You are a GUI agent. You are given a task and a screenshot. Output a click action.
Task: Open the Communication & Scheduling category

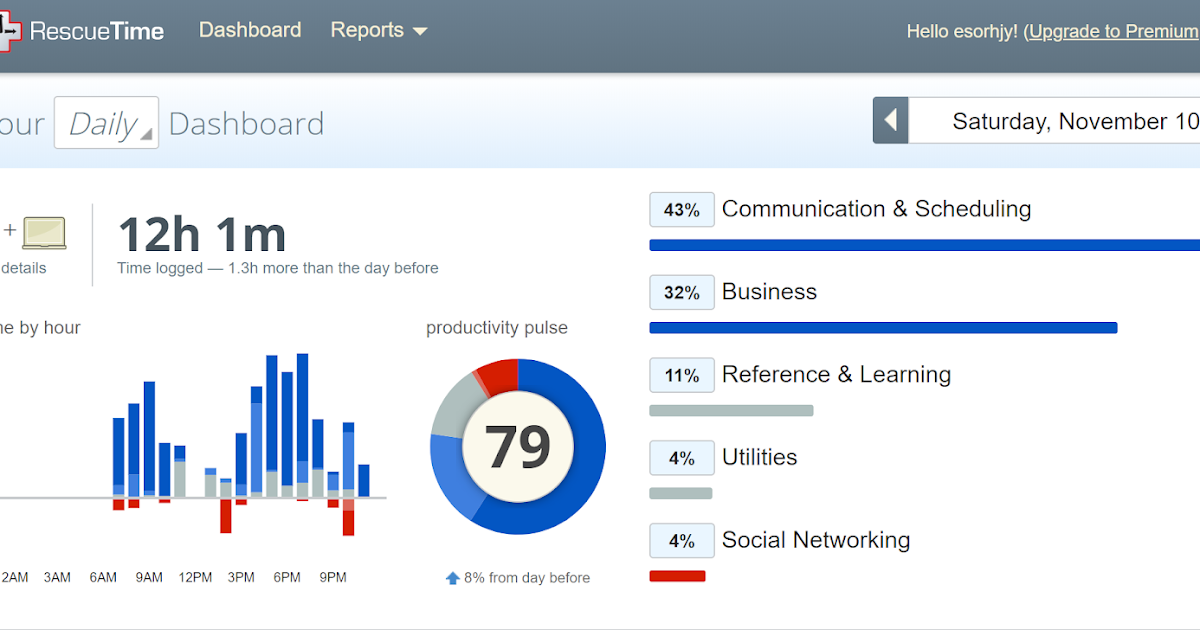(876, 209)
